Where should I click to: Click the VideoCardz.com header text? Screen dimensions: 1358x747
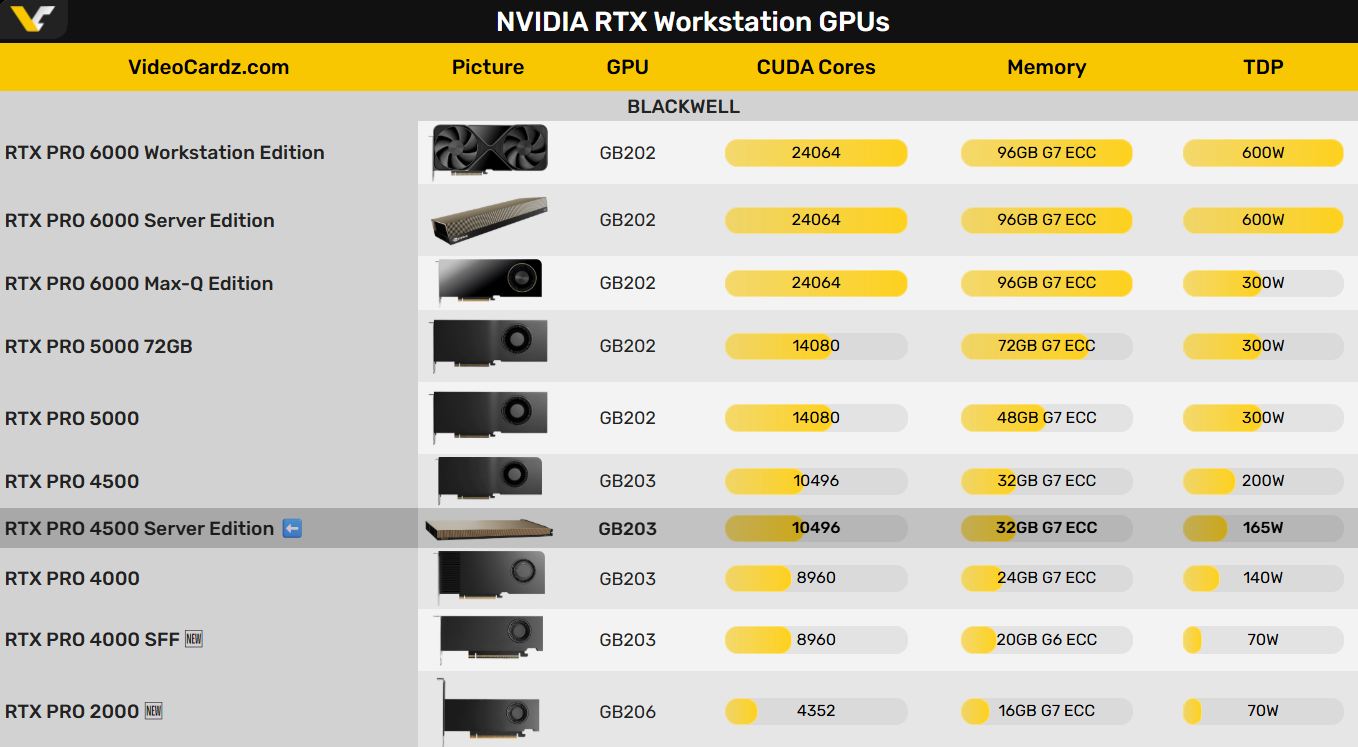pos(208,67)
